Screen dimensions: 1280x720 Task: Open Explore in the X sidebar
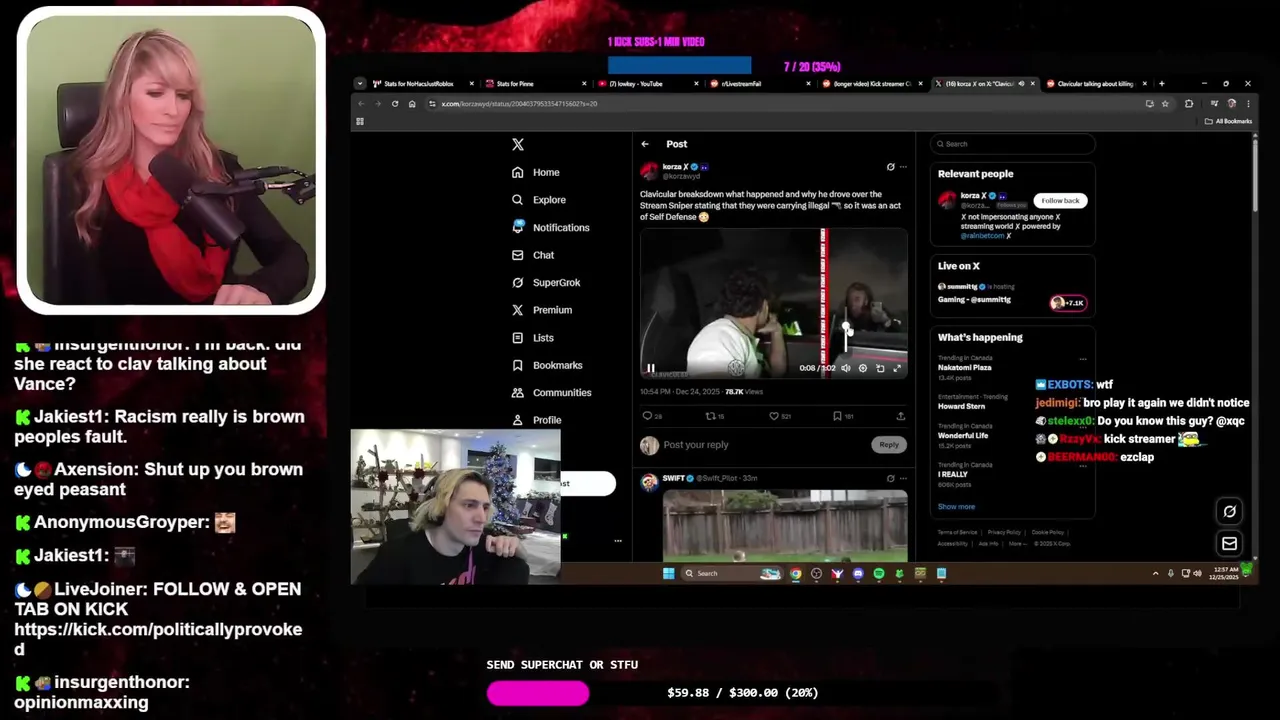(538, 200)
